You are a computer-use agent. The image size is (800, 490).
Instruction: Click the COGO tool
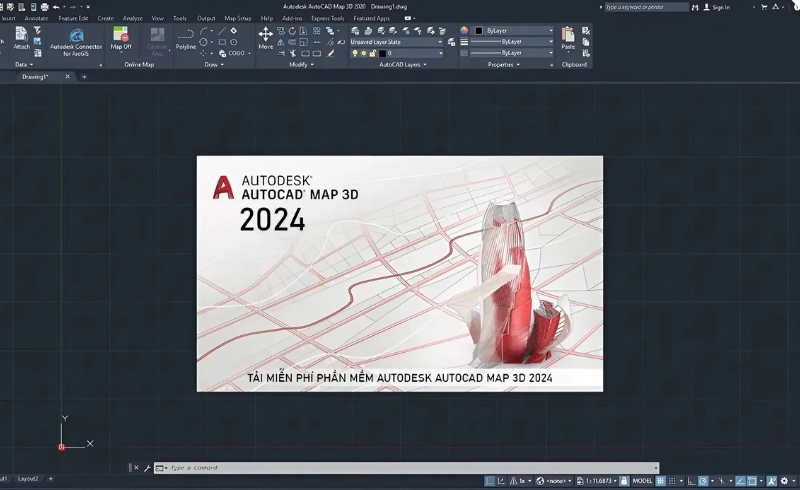[231, 53]
